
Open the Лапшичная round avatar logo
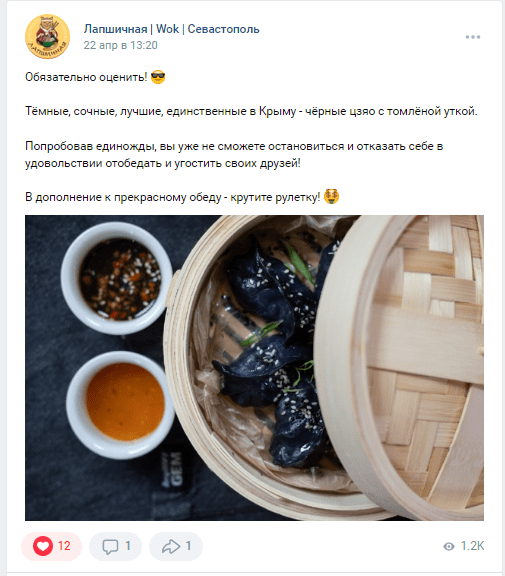47,36
